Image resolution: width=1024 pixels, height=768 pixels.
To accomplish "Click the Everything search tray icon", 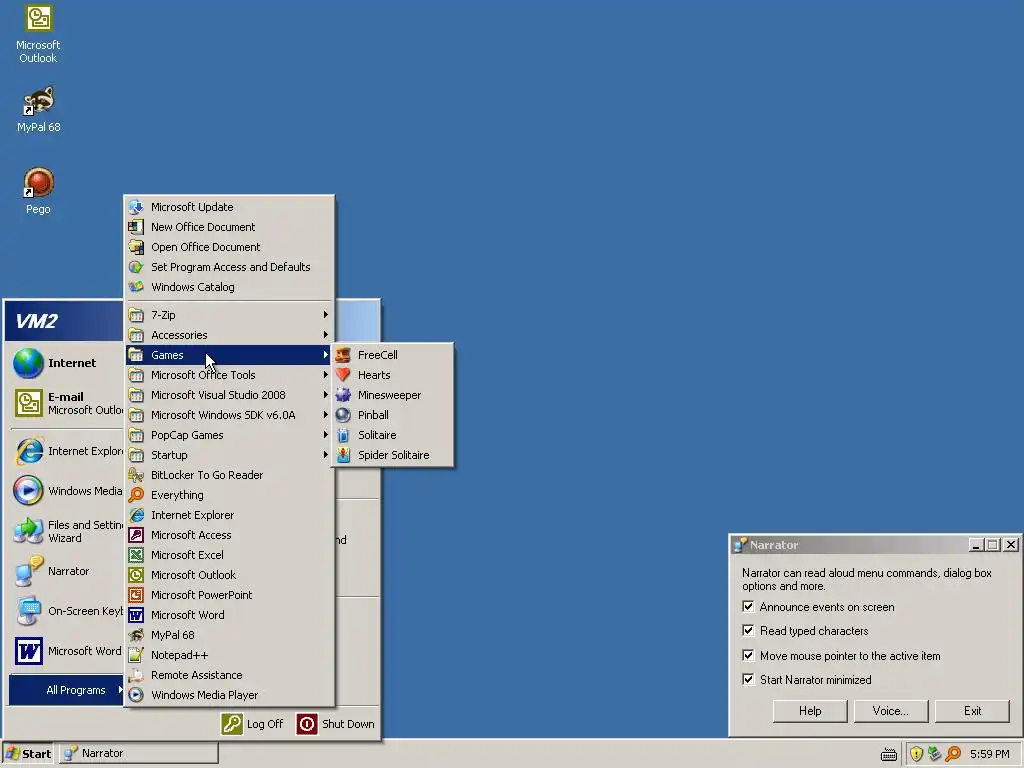I will tap(953, 754).
